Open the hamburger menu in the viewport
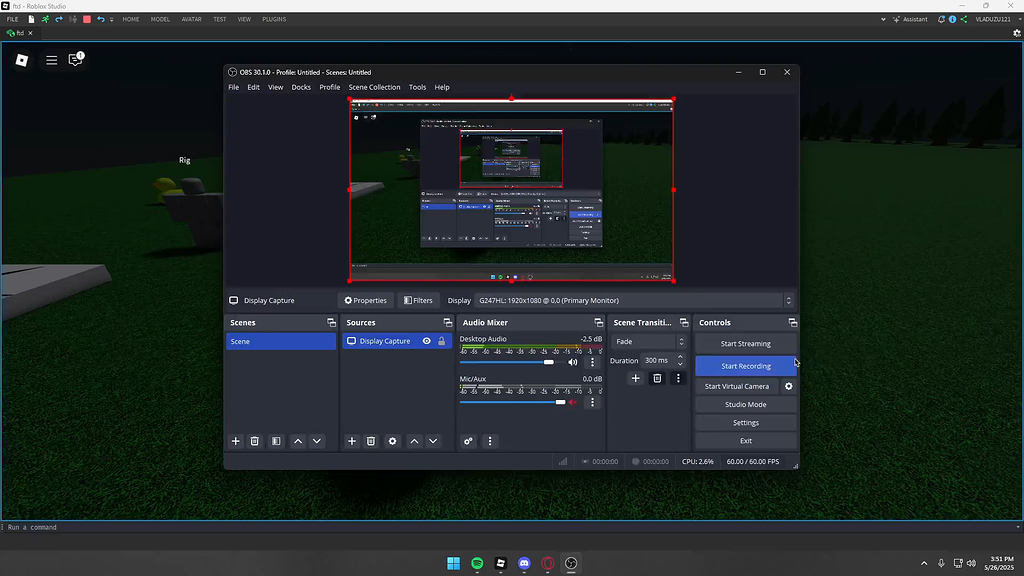 (x=52, y=60)
